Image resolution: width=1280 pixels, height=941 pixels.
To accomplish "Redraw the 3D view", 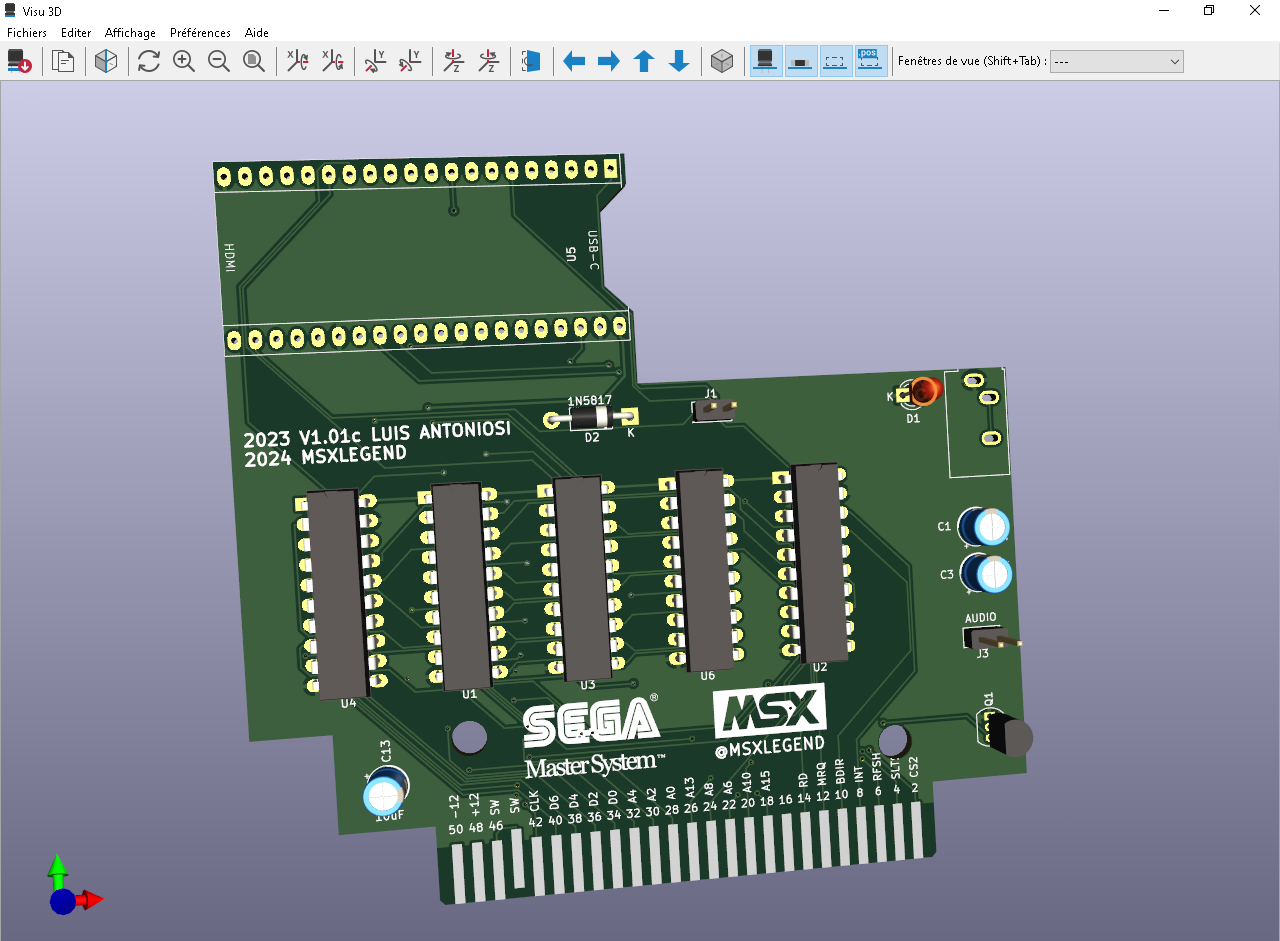I will point(149,61).
